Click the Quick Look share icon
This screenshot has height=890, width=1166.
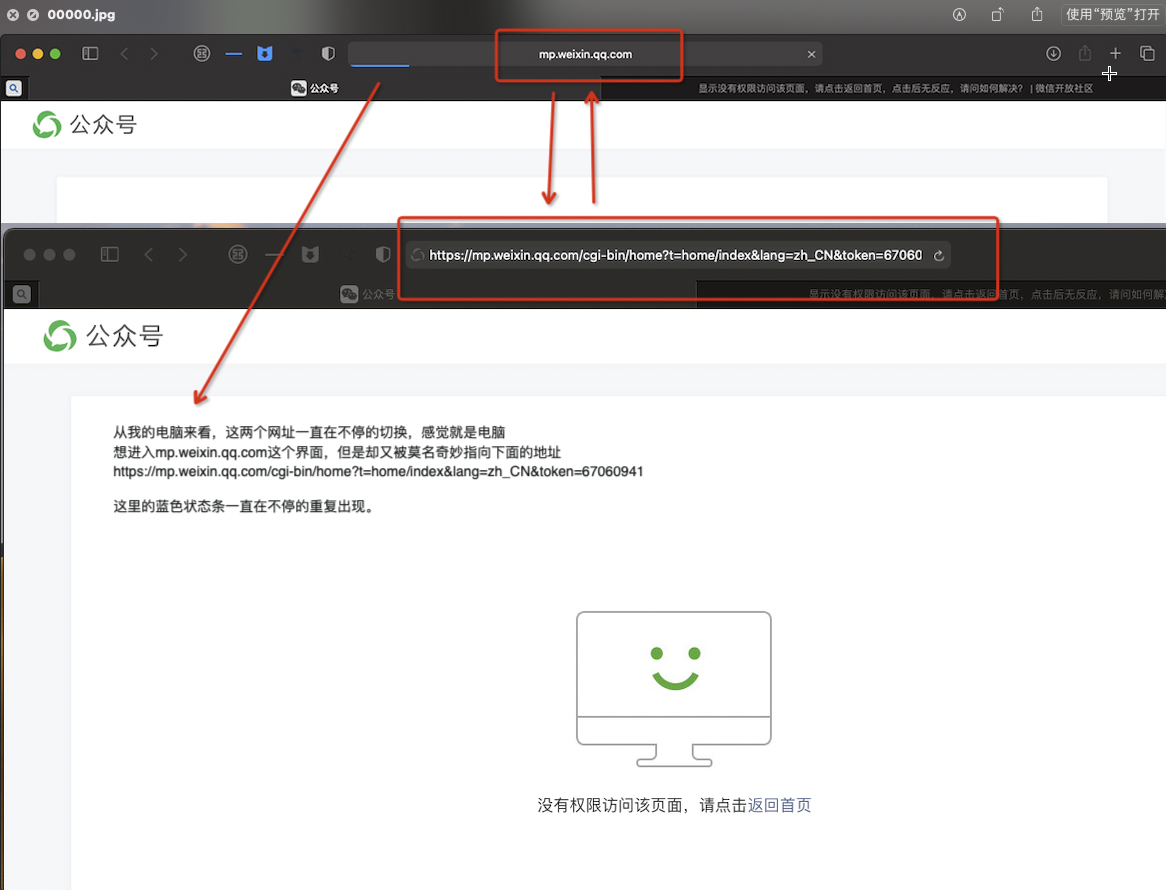1037,14
